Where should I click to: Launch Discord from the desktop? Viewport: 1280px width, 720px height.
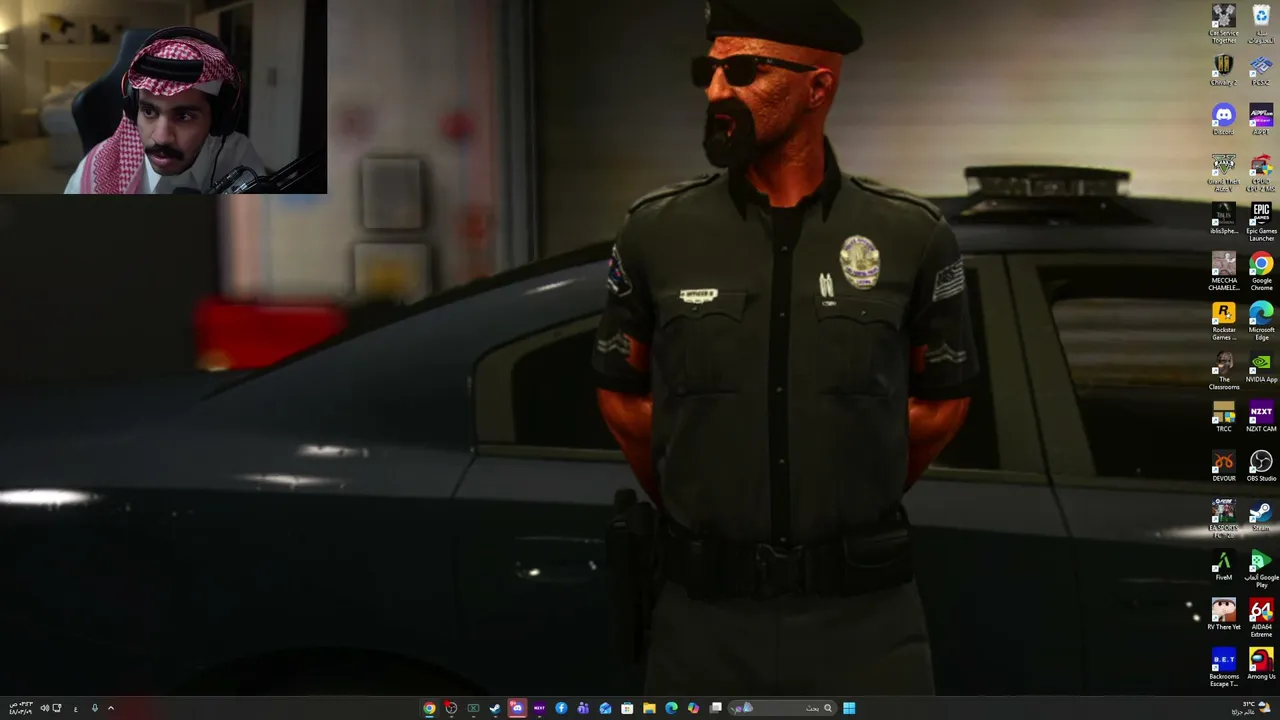(1224, 120)
